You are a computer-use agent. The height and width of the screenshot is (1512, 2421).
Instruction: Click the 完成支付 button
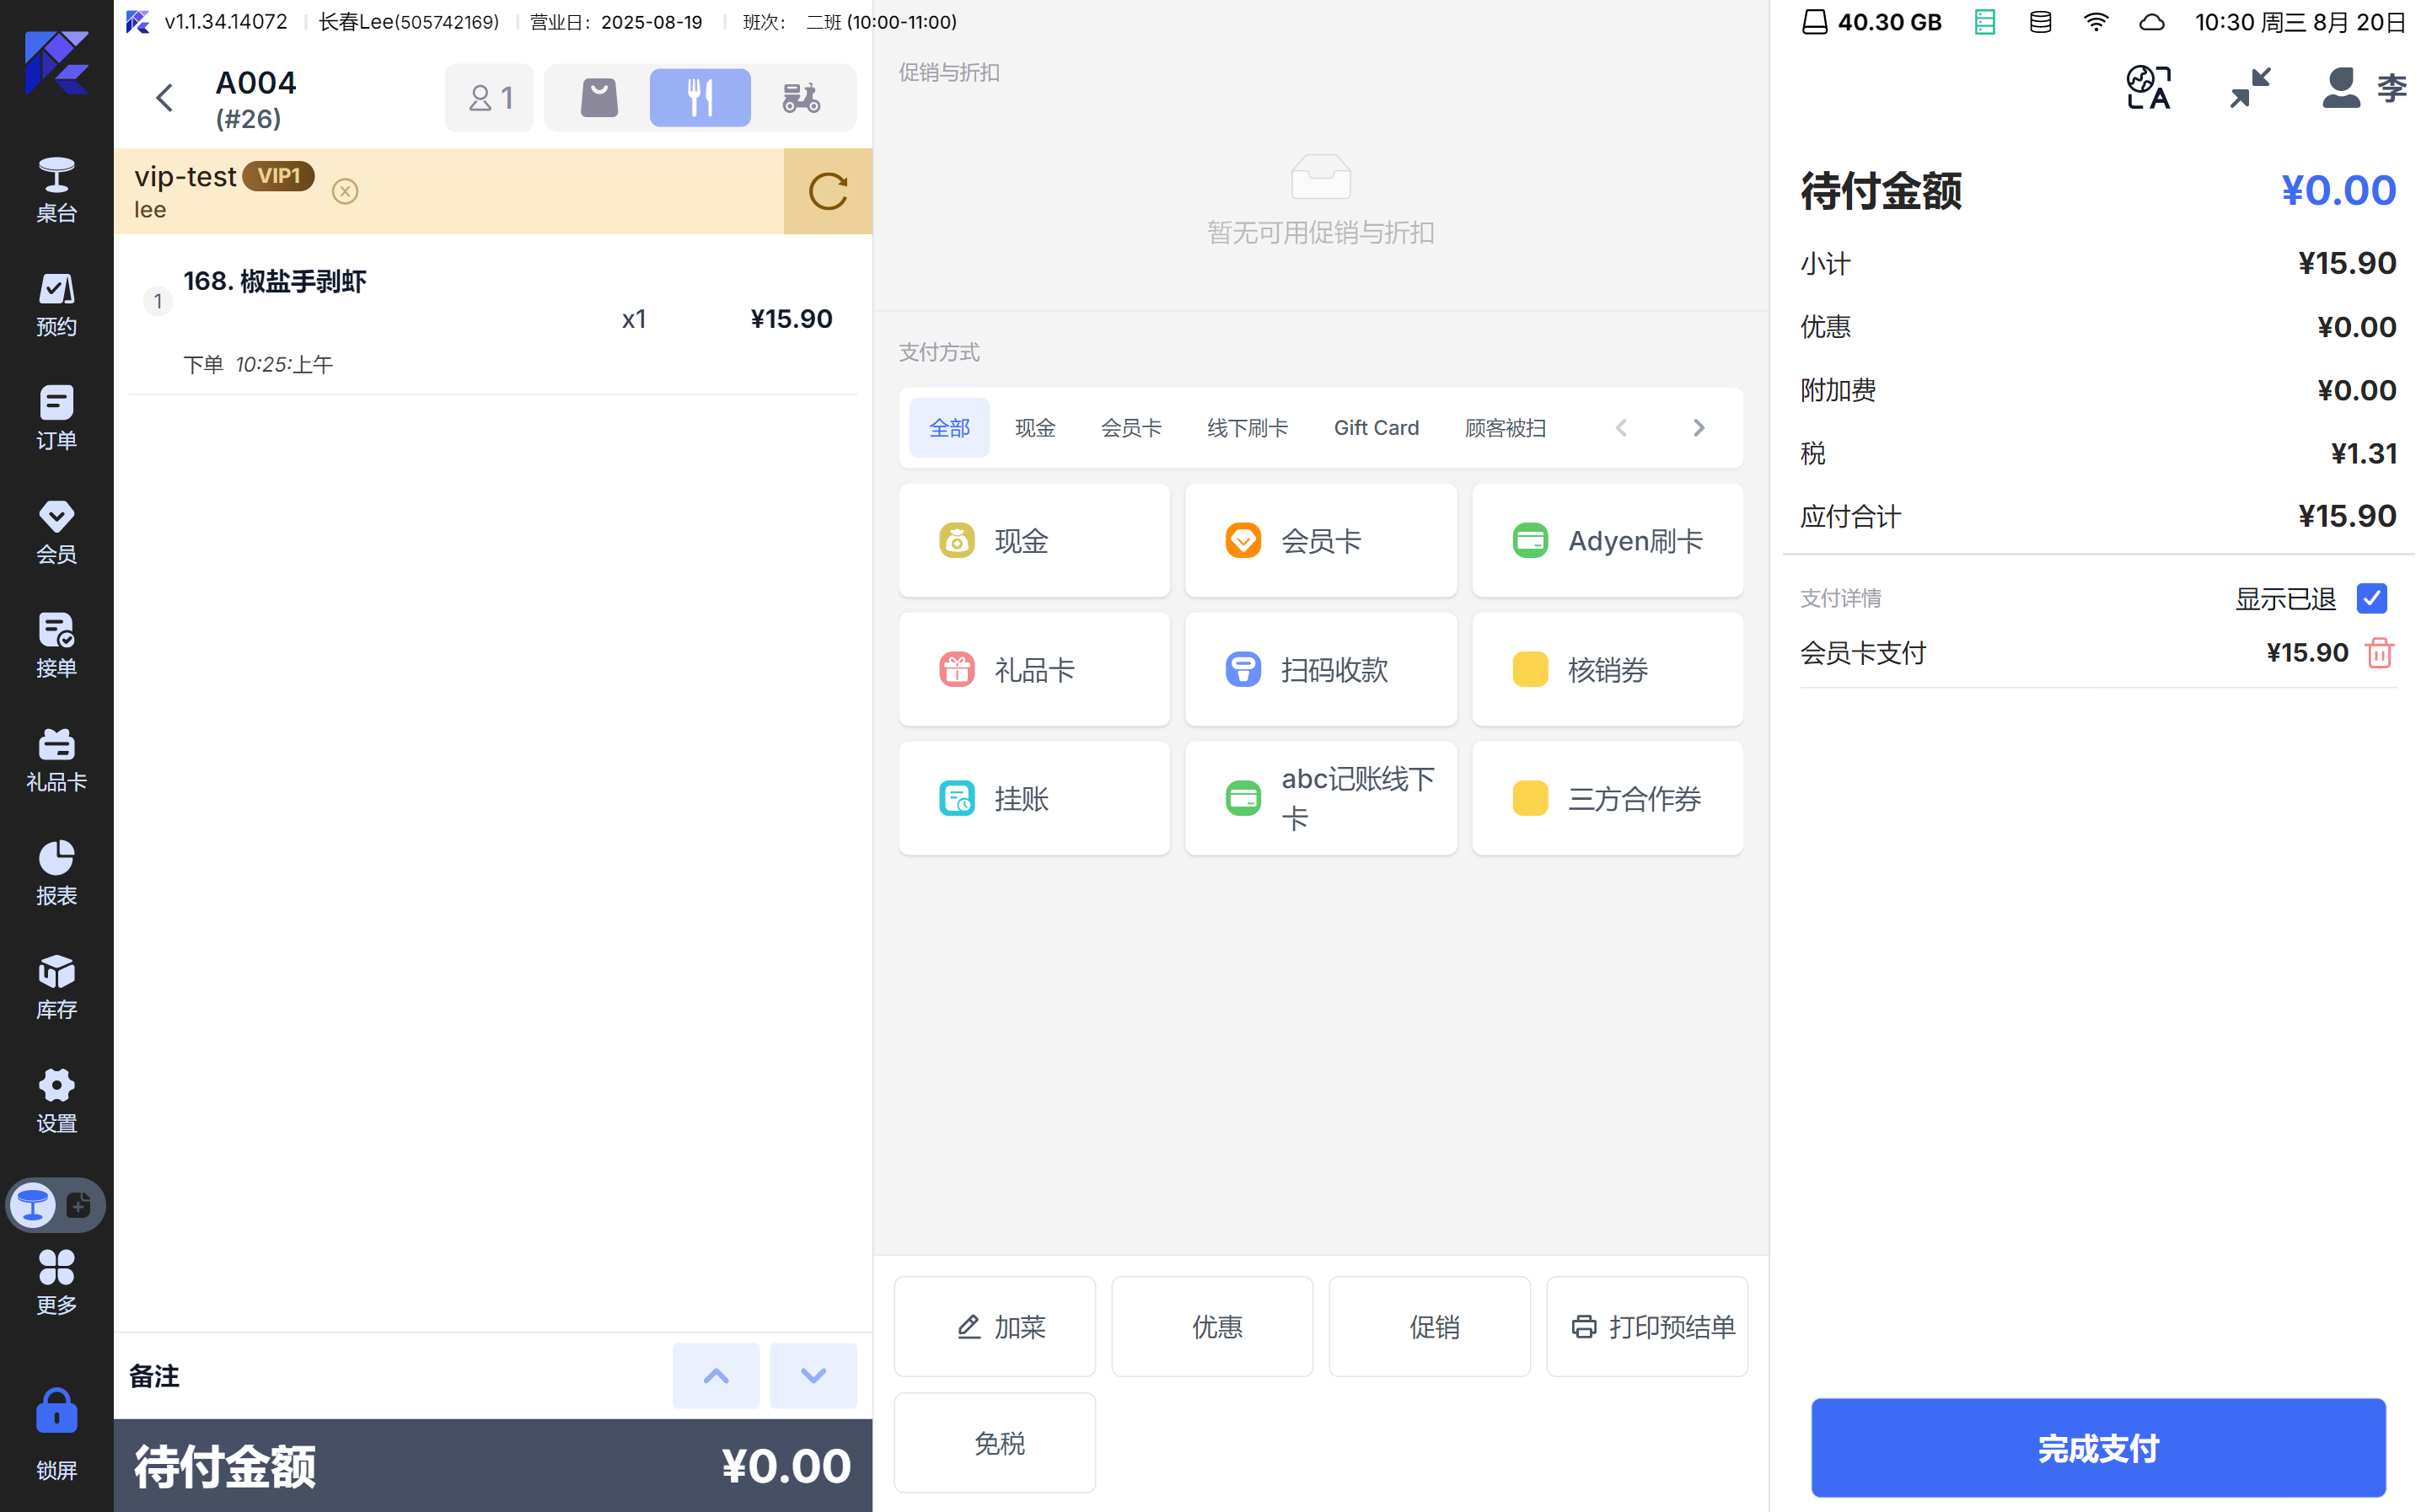pos(2097,1447)
